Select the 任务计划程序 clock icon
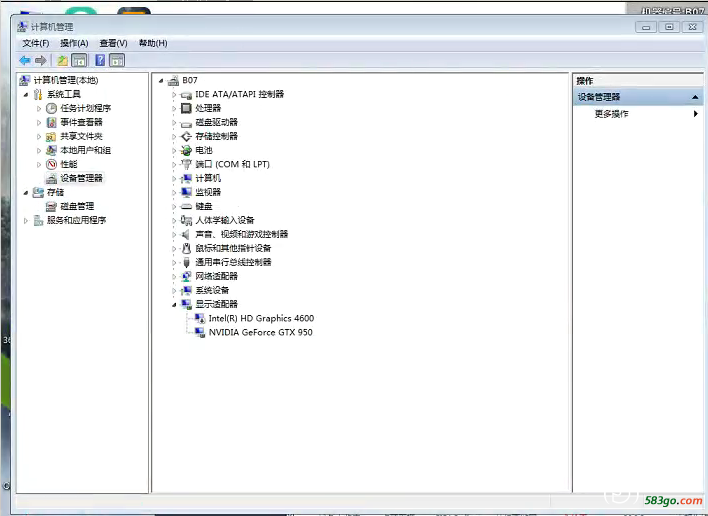Viewport: 708px width, 516px height. pos(51,108)
